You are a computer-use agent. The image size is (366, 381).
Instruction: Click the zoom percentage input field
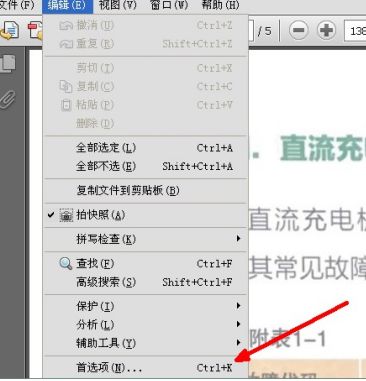[355, 31]
